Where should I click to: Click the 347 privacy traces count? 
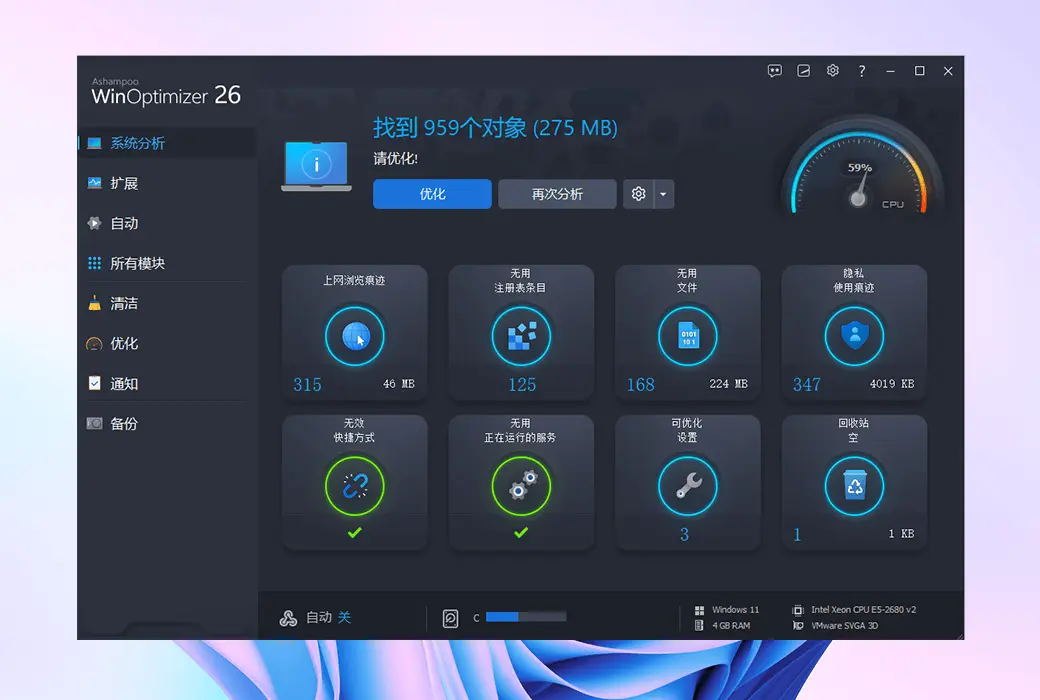pos(807,384)
